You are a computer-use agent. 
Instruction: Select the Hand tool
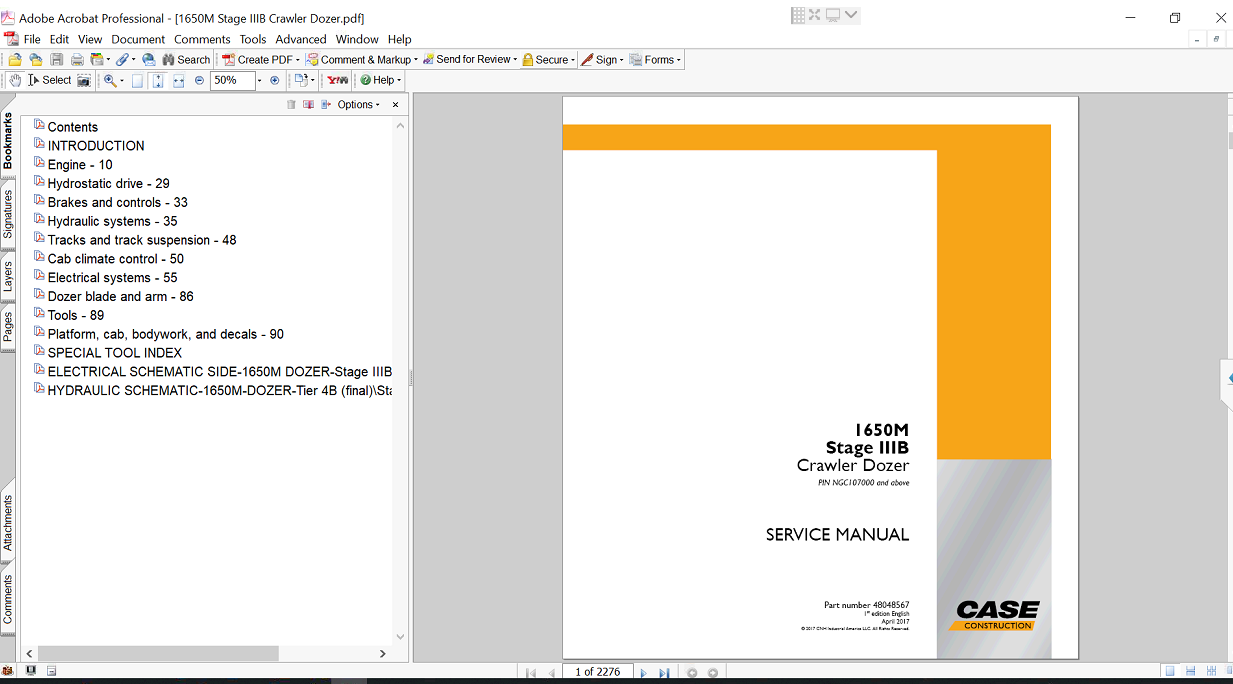click(15, 80)
